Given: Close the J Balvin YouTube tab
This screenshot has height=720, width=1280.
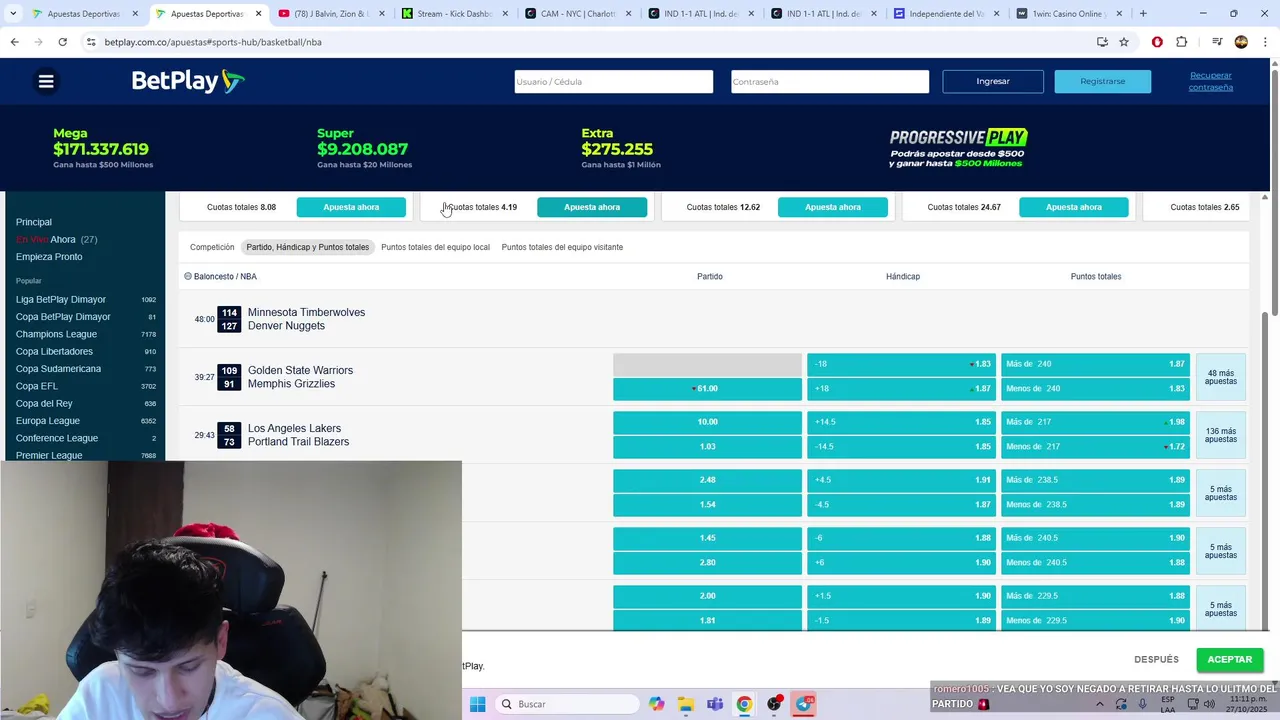Looking at the screenshot, I should pos(382,14).
